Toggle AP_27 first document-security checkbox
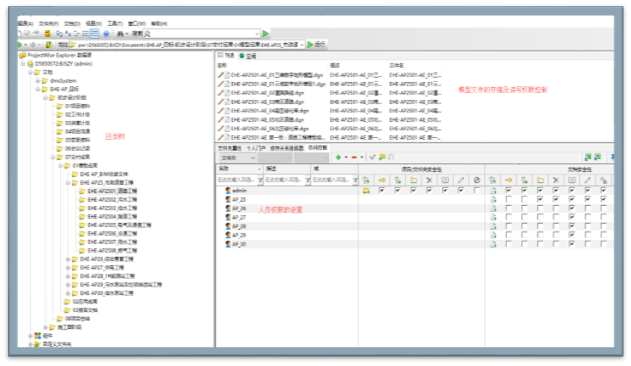The image size is (631, 366). (509, 217)
